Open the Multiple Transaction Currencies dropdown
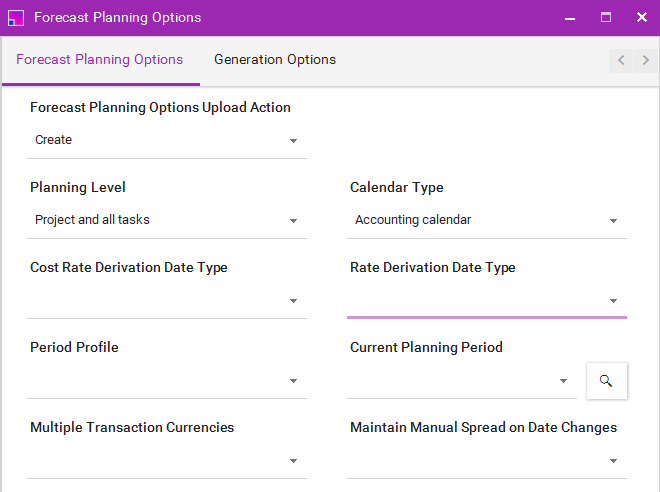Viewport: 660px width, 492px height. 167,460
